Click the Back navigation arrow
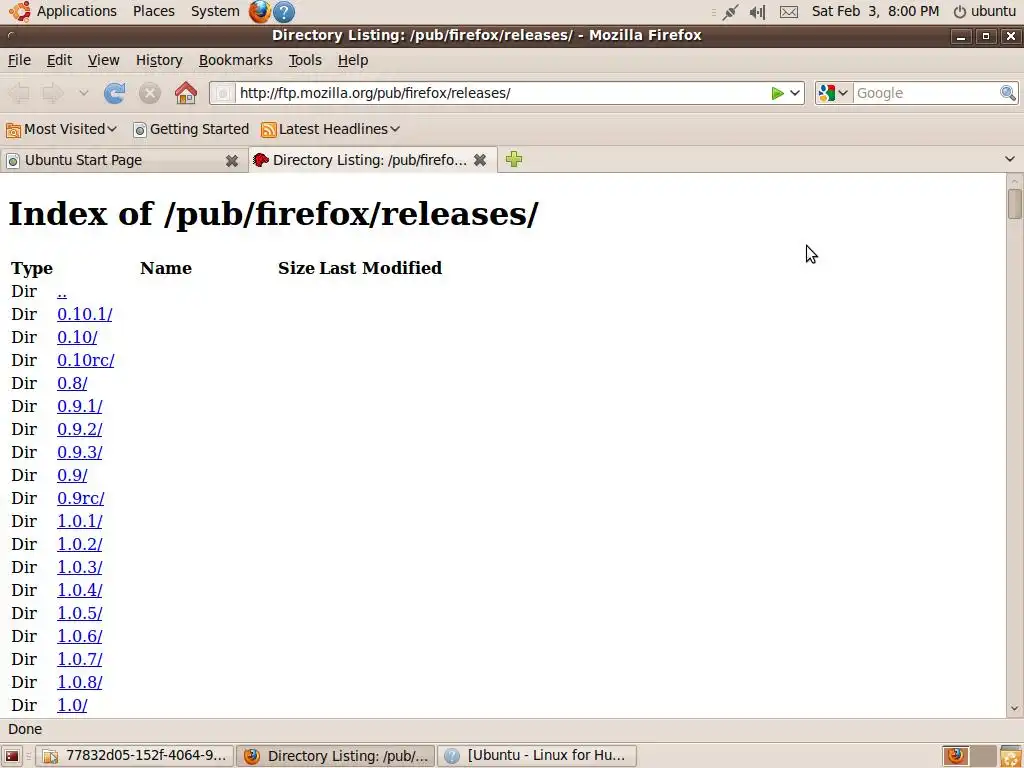The image size is (1024, 768). tap(19, 93)
